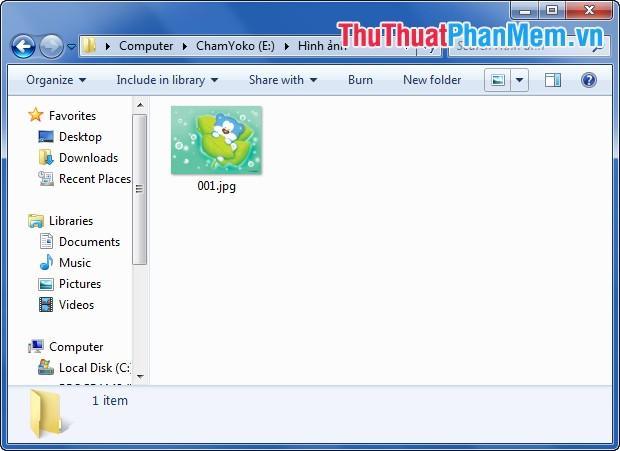This screenshot has width=620, height=451.
Task: Click the Documents library icon
Action: (x=46, y=241)
